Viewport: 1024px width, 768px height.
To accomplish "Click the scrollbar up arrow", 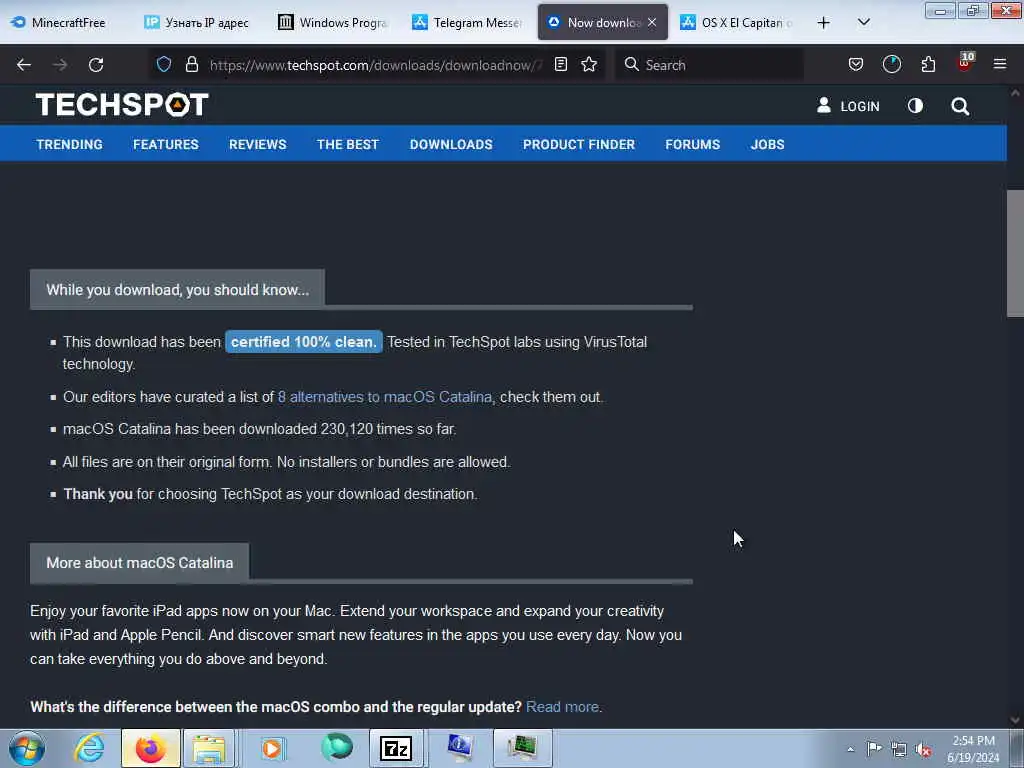I will click(x=1015, y=93).
